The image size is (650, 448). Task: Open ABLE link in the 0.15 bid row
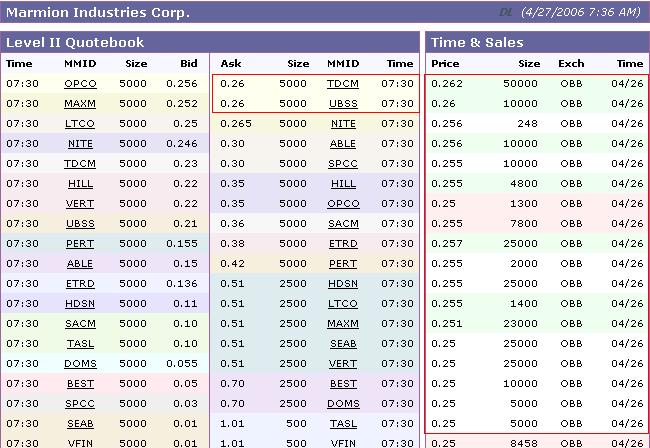point(80,264)
